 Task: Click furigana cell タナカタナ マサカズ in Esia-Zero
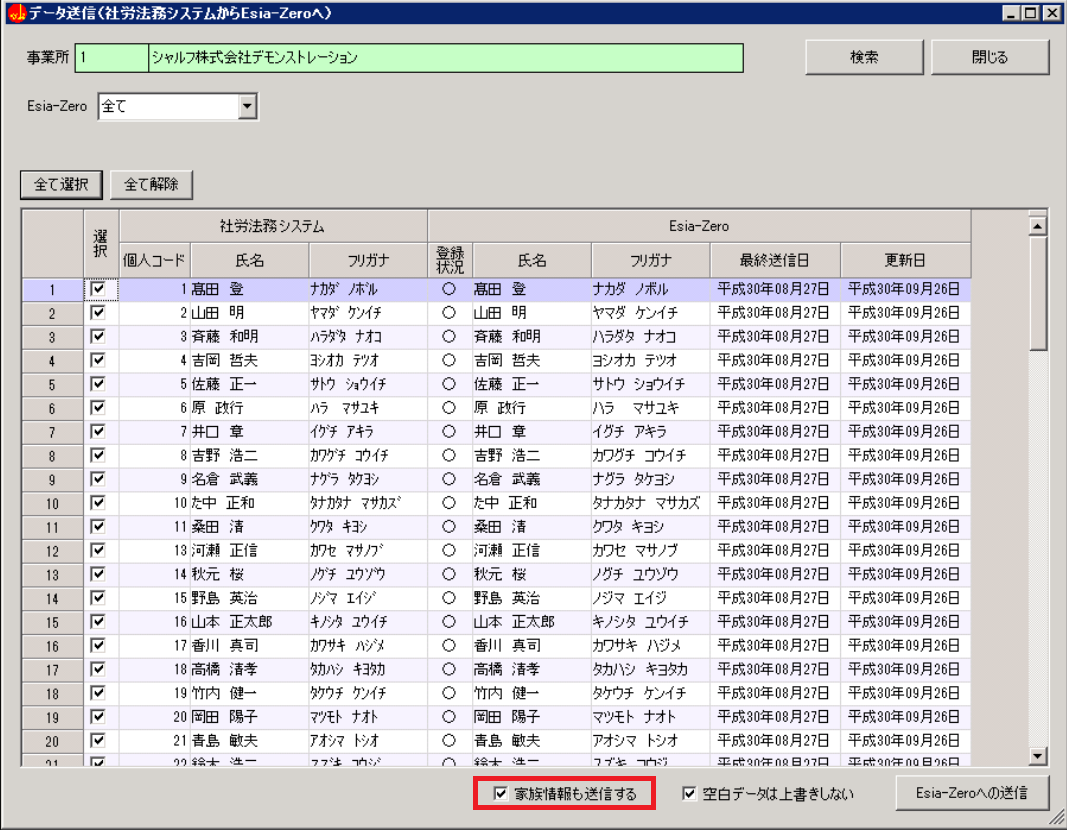coord(651,503)
